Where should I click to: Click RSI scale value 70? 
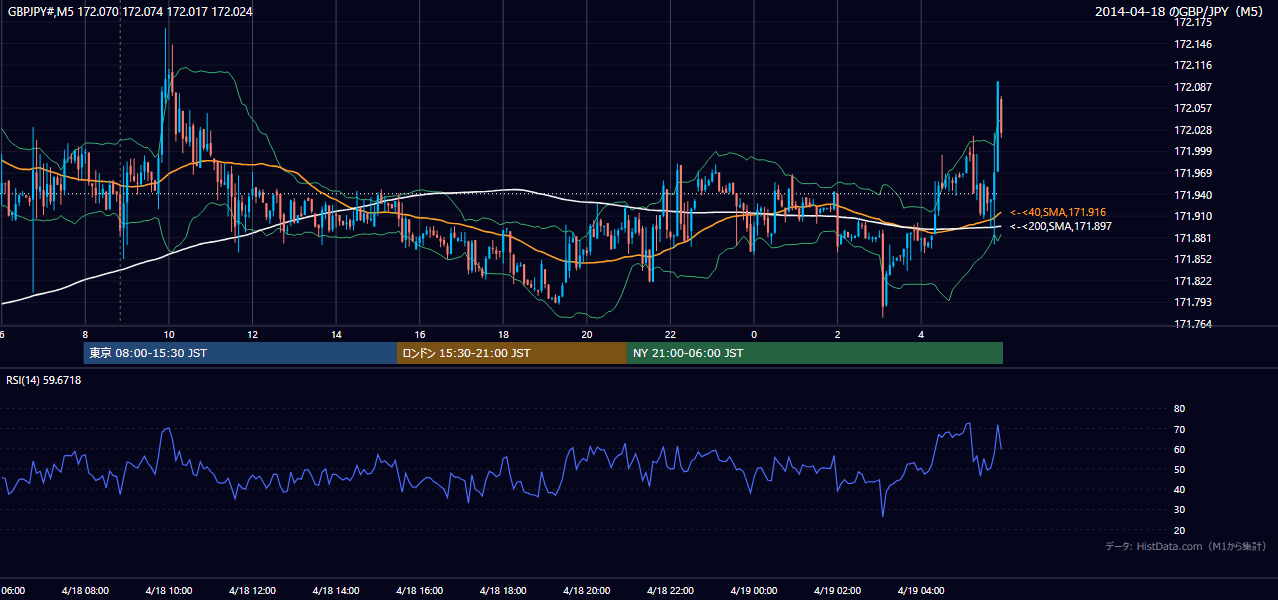pyautogui.click(x=1179, y=429)
